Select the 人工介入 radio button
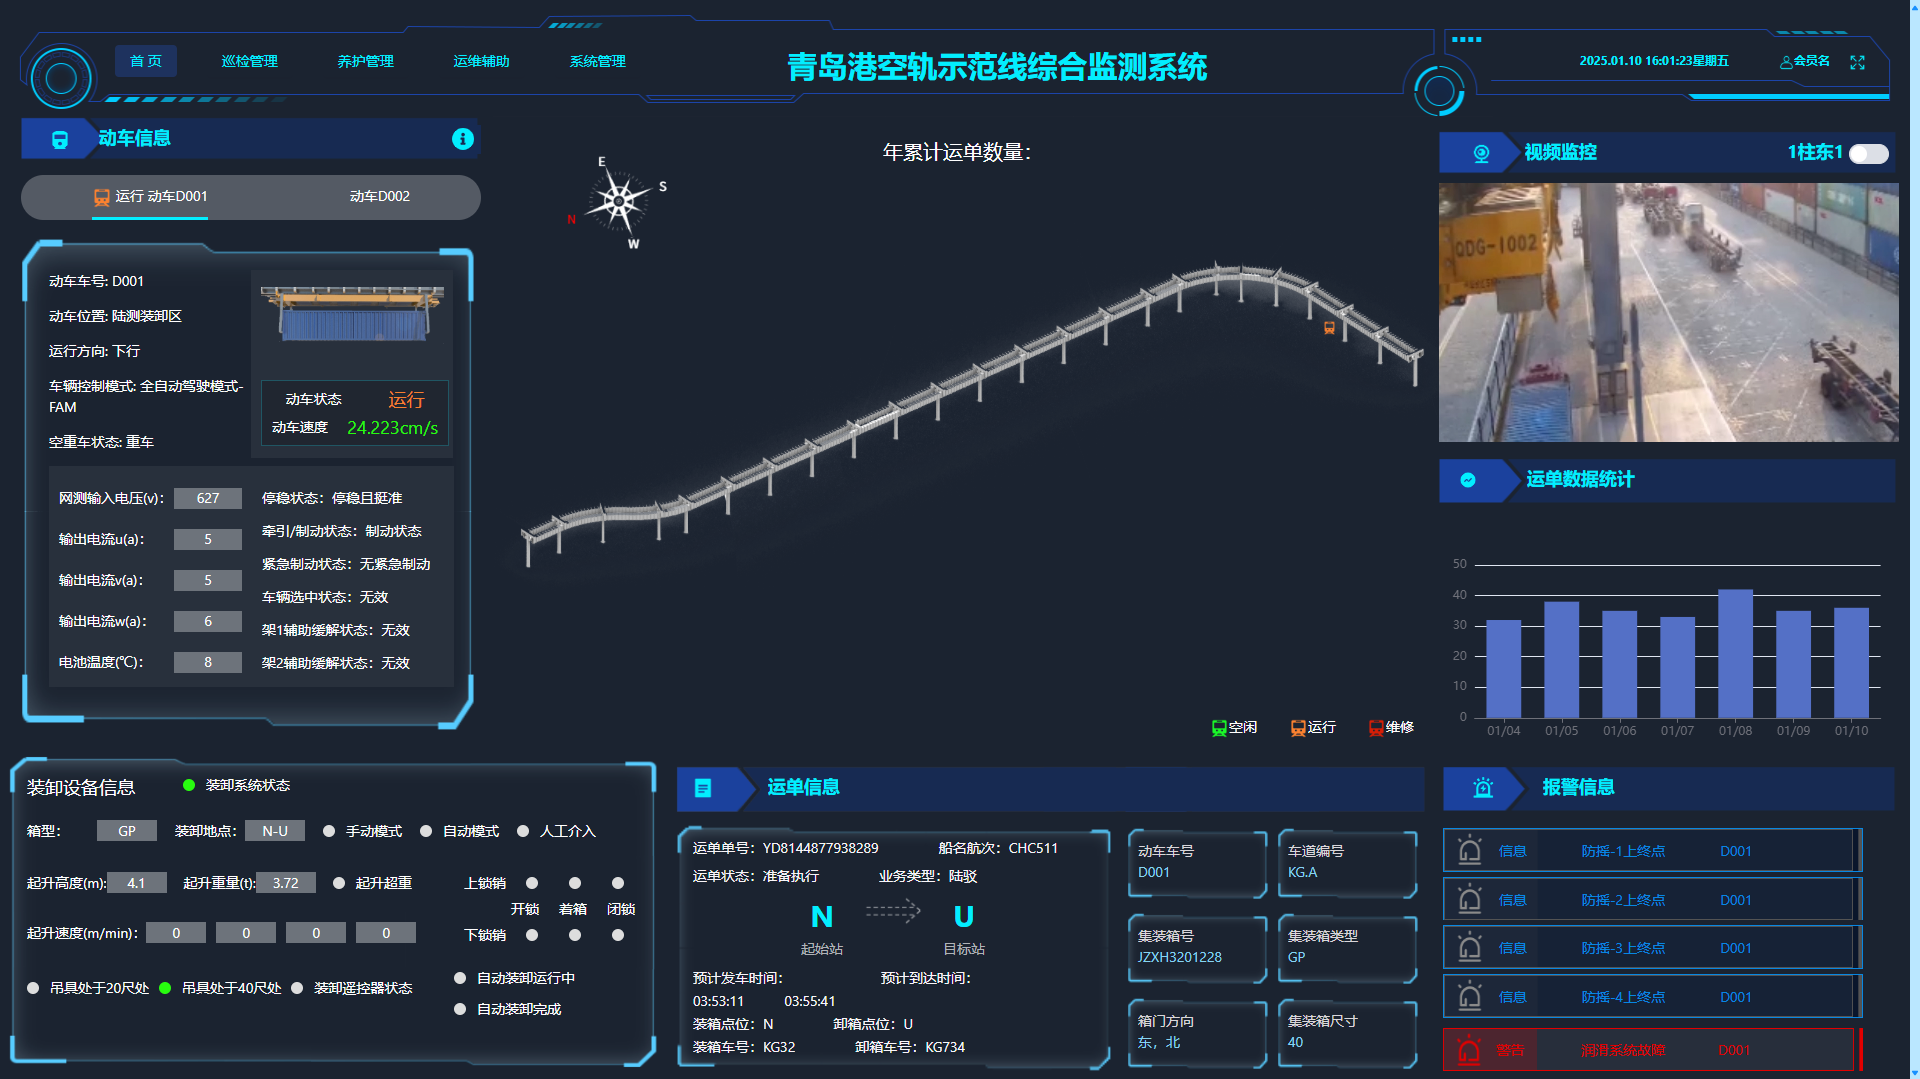The image size is (1920, 1079). point(523,831)
